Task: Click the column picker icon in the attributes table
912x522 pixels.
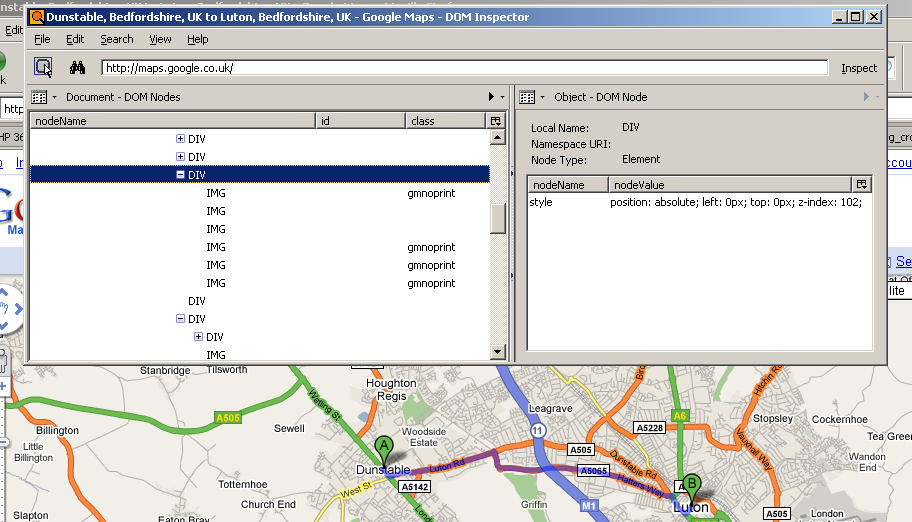Action: (861, 185)
